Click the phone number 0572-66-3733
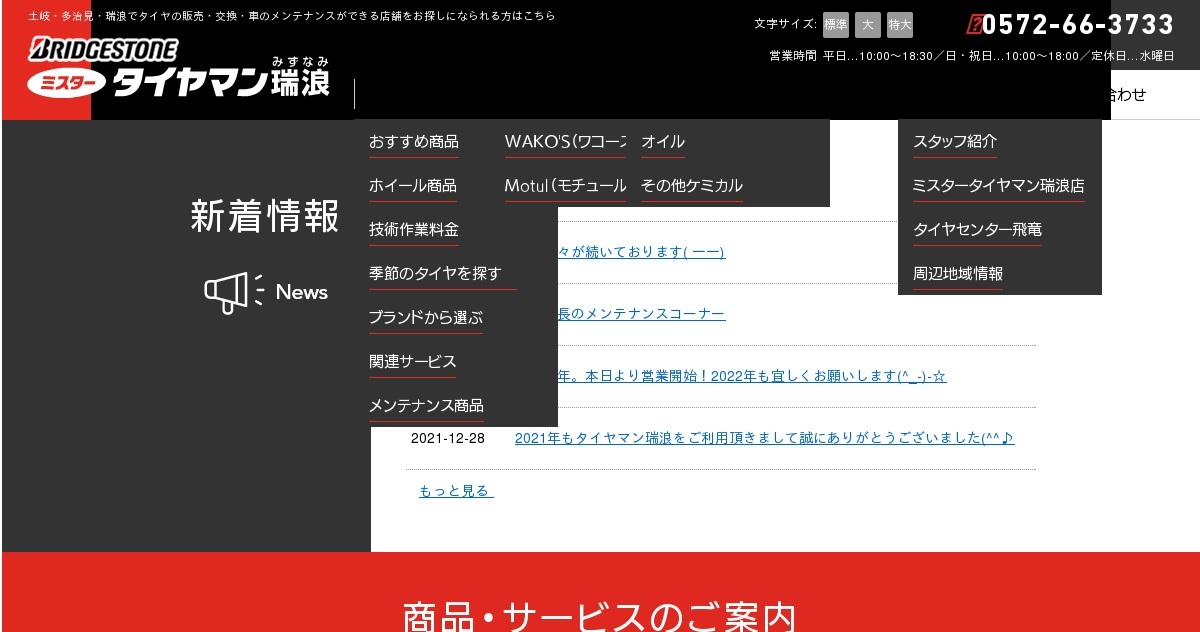 pyautogui.click(x=1070, y=24)
